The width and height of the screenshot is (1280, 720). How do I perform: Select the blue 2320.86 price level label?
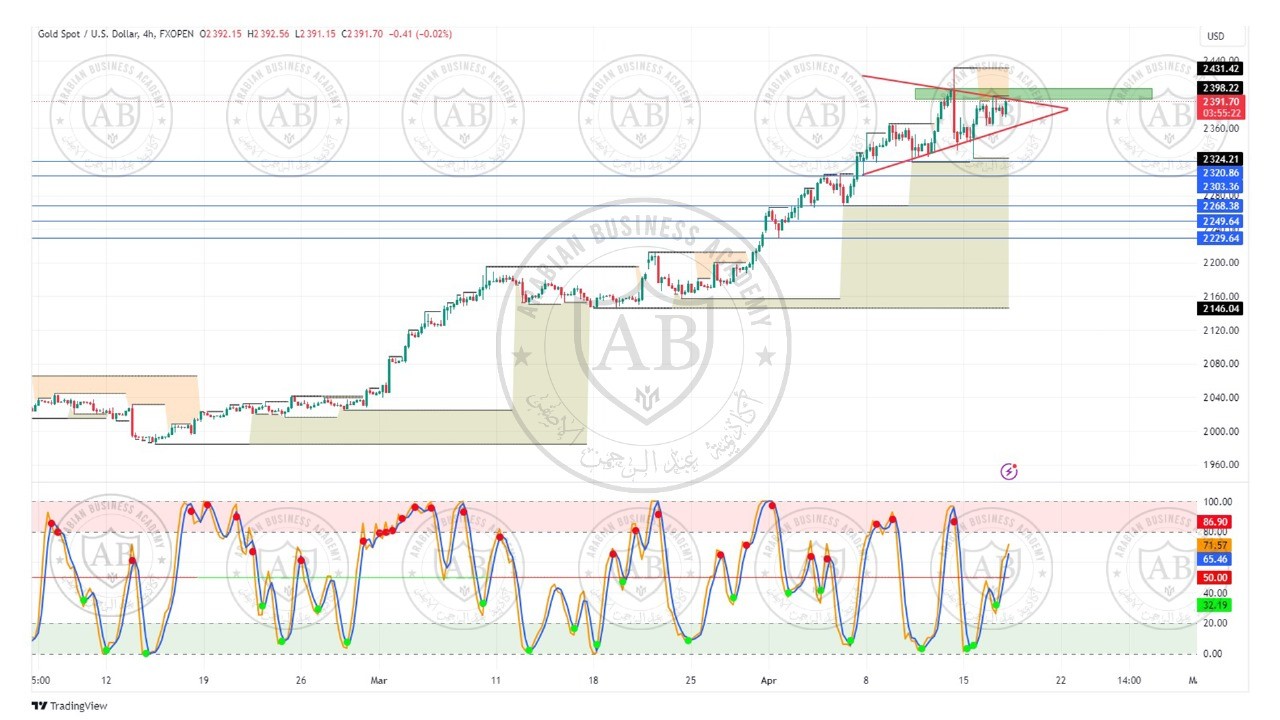(1220, 173)
